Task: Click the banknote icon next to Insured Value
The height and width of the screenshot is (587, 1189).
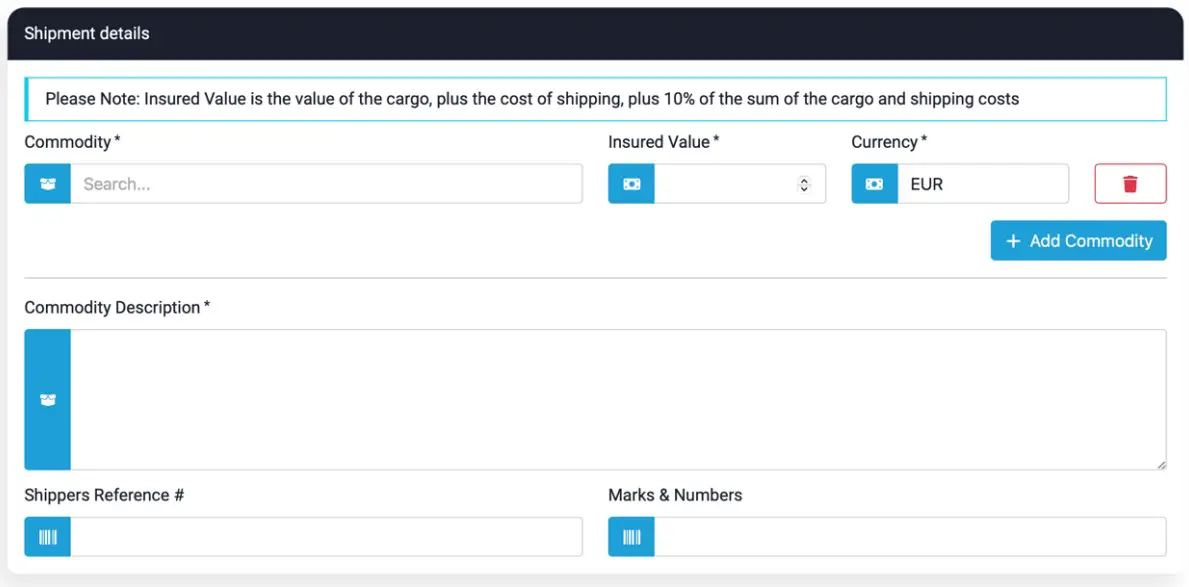Action: [x=630, y=183]
